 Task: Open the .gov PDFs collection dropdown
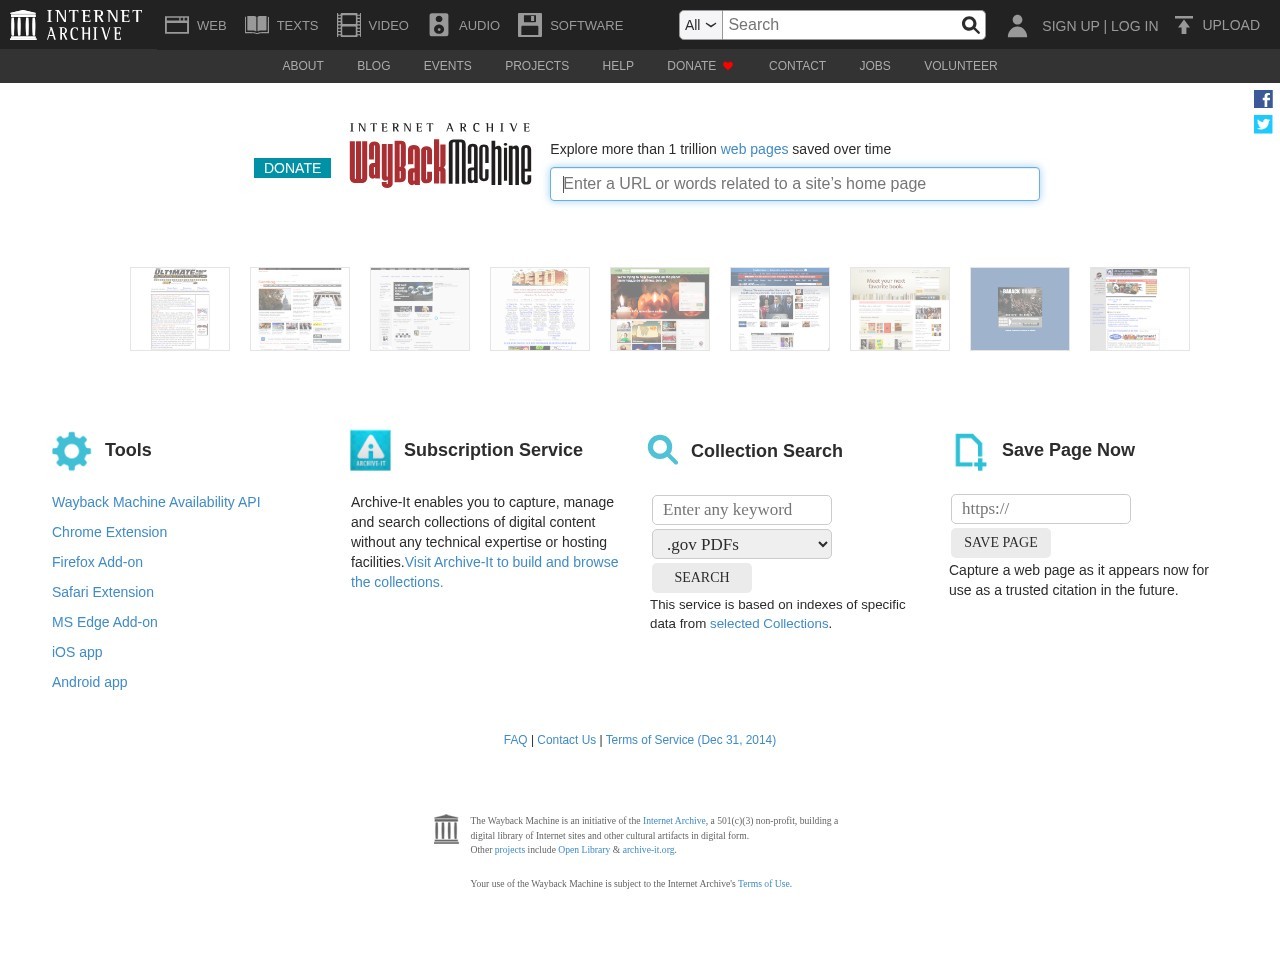742,544
